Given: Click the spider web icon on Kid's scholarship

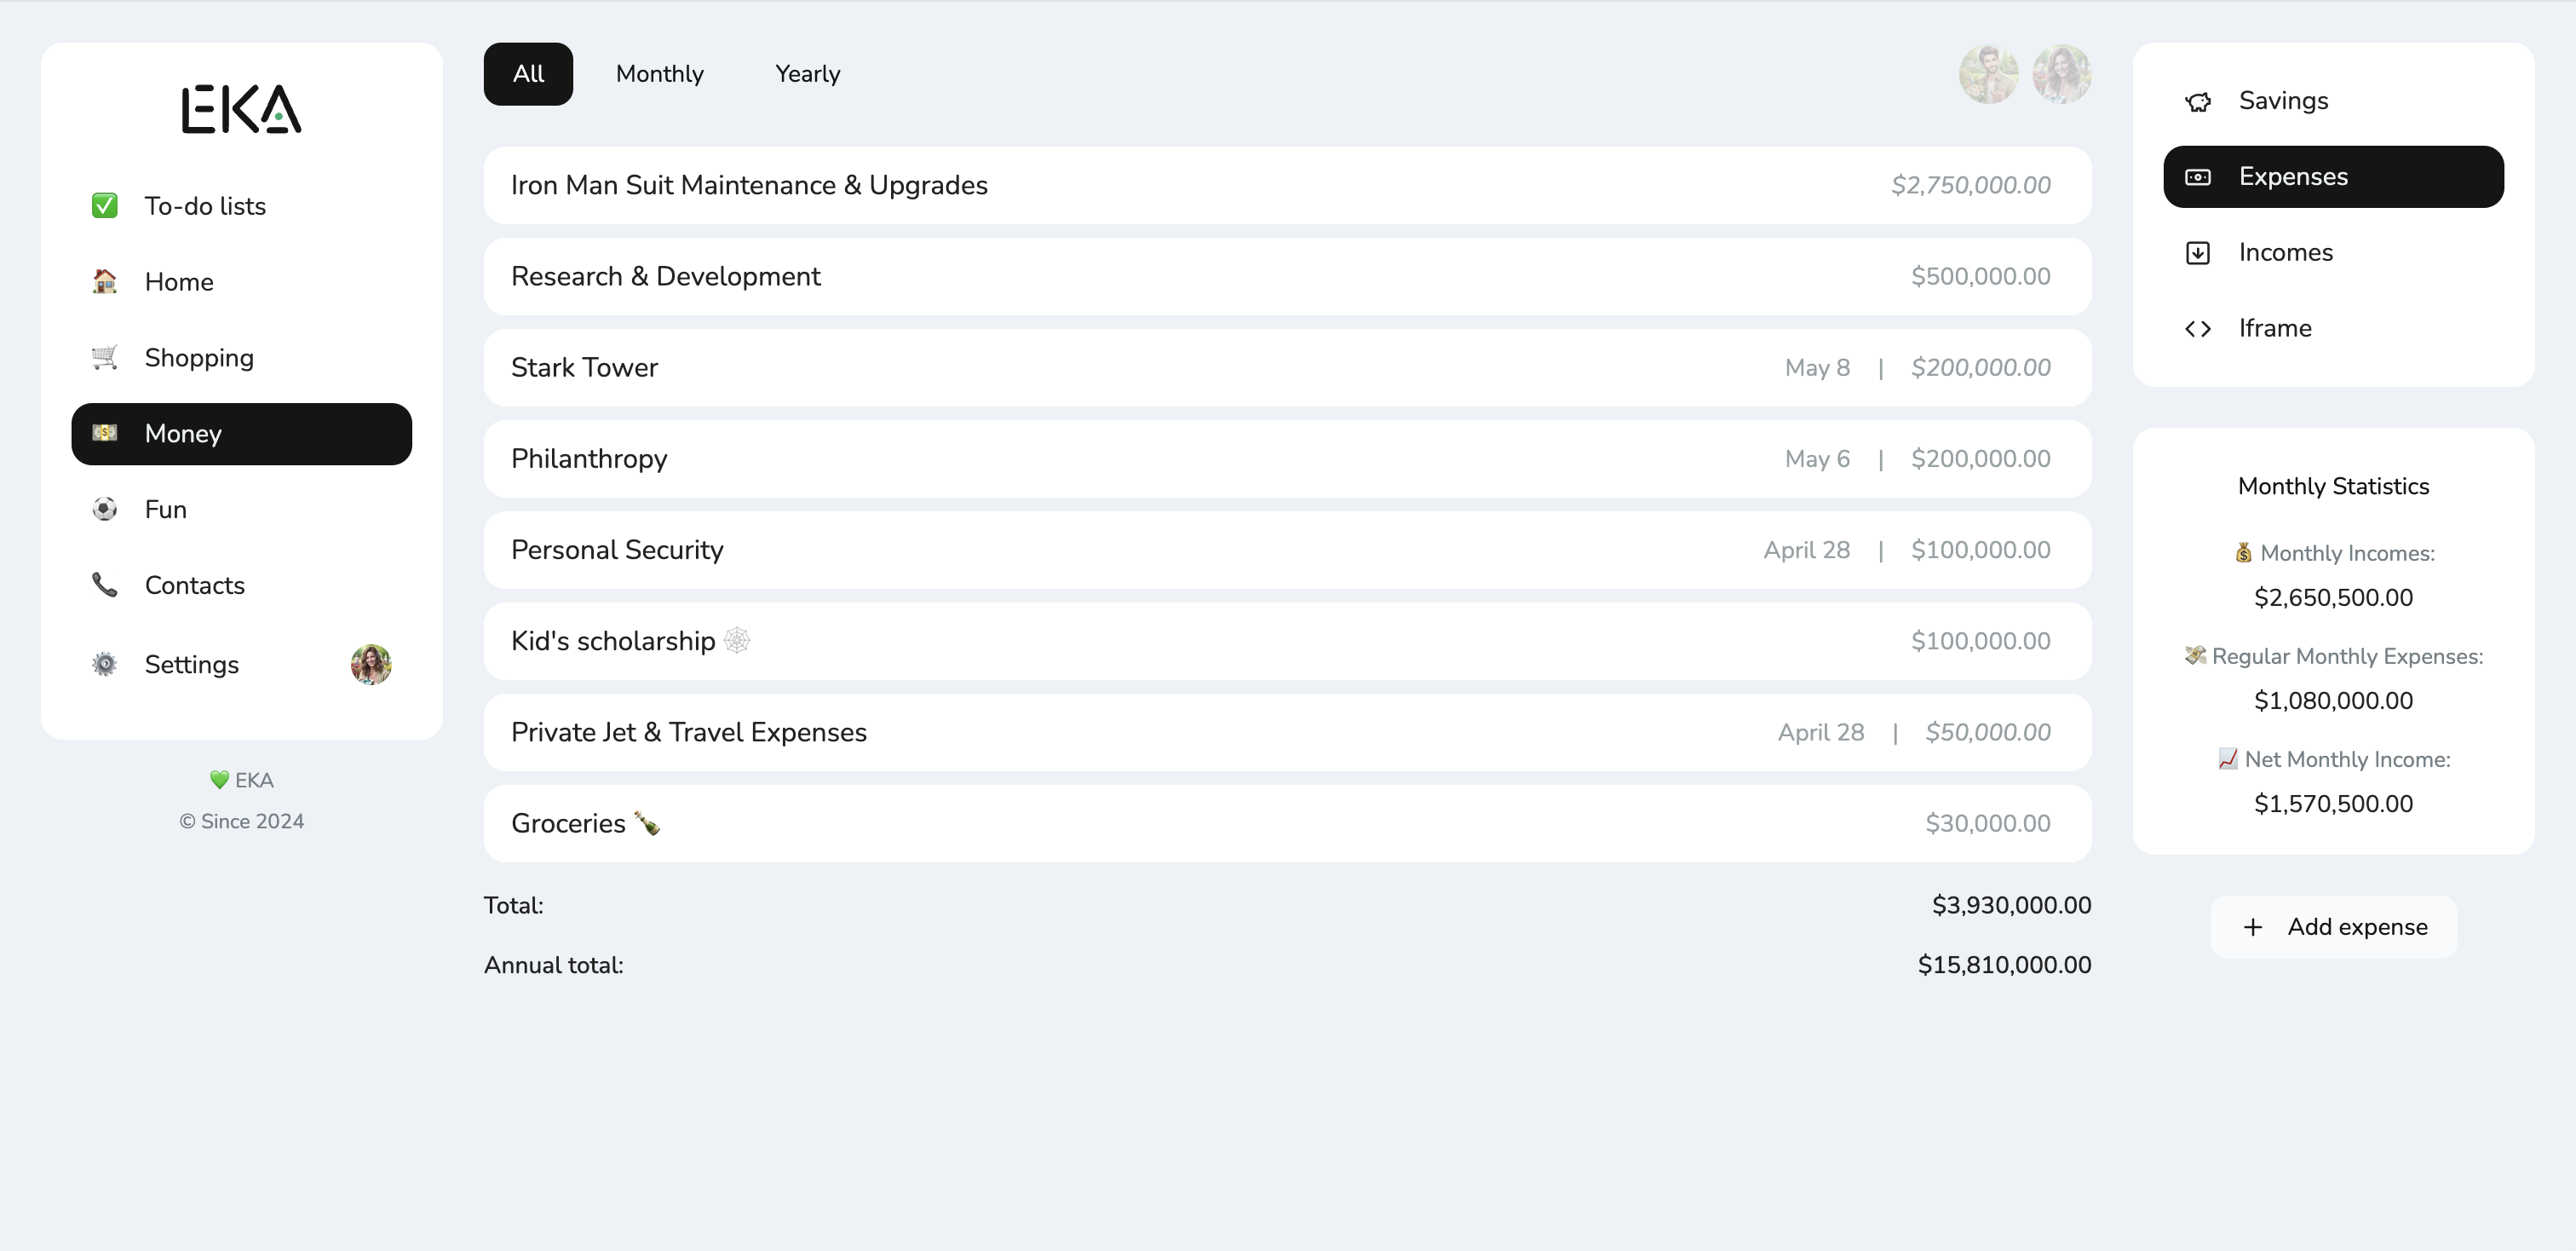Looking at the screenshot, I should [737, 640].
